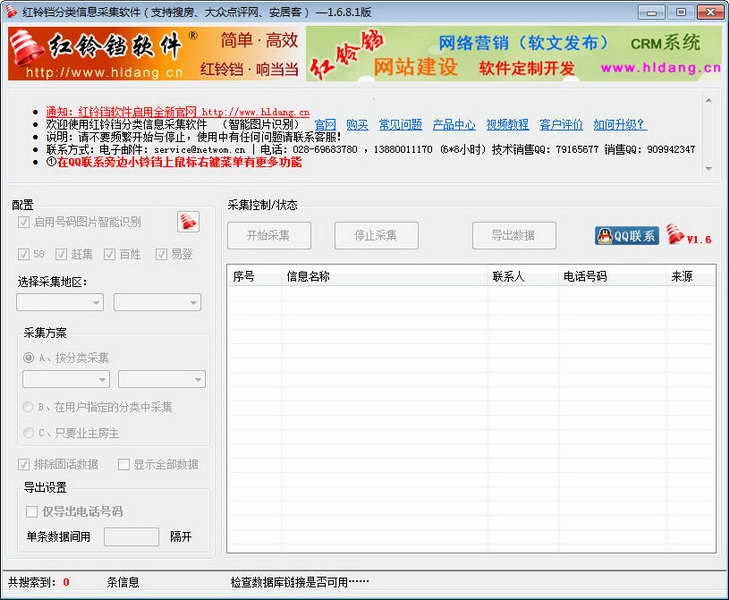Click the 开始采集 button
This screenshot has height=600, width=729.
269,236
